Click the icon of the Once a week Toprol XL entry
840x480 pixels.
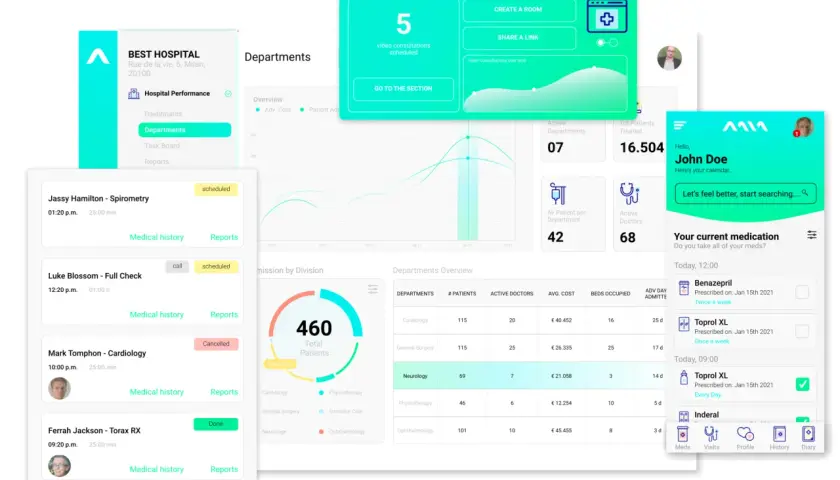684,324
